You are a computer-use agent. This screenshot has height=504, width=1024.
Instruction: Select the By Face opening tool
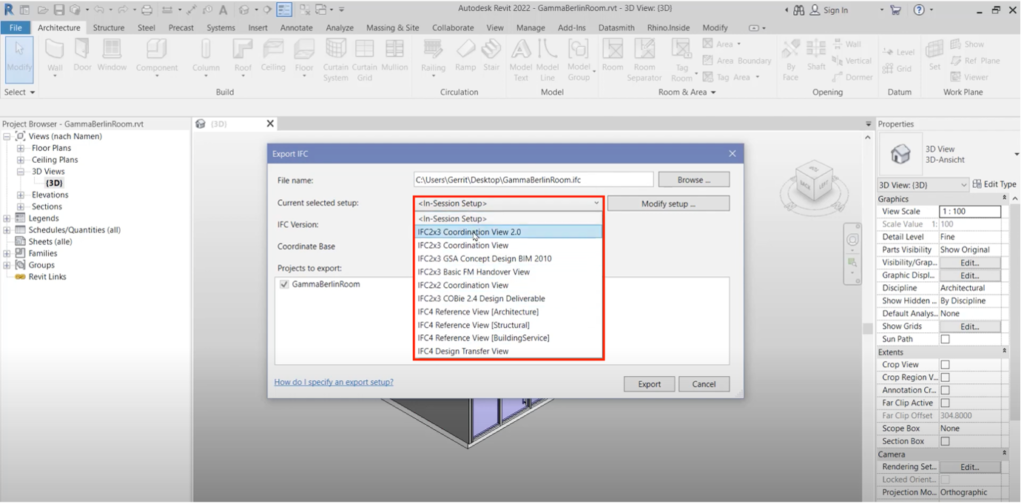coord(790,59)
